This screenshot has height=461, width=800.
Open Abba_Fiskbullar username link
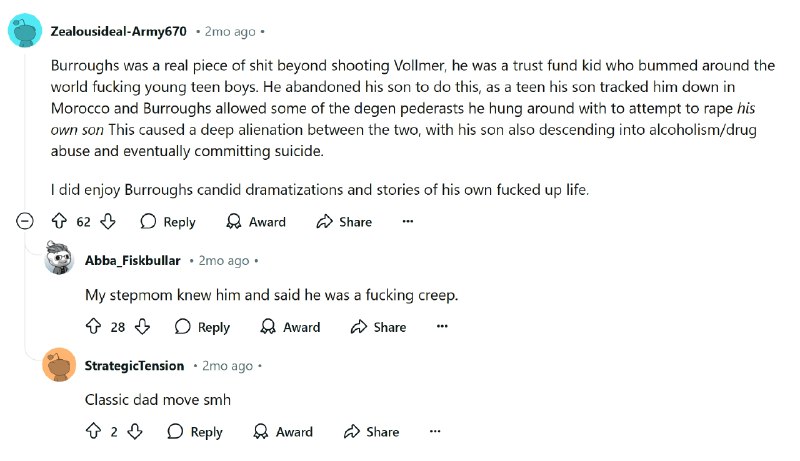(x=133, y=261)
